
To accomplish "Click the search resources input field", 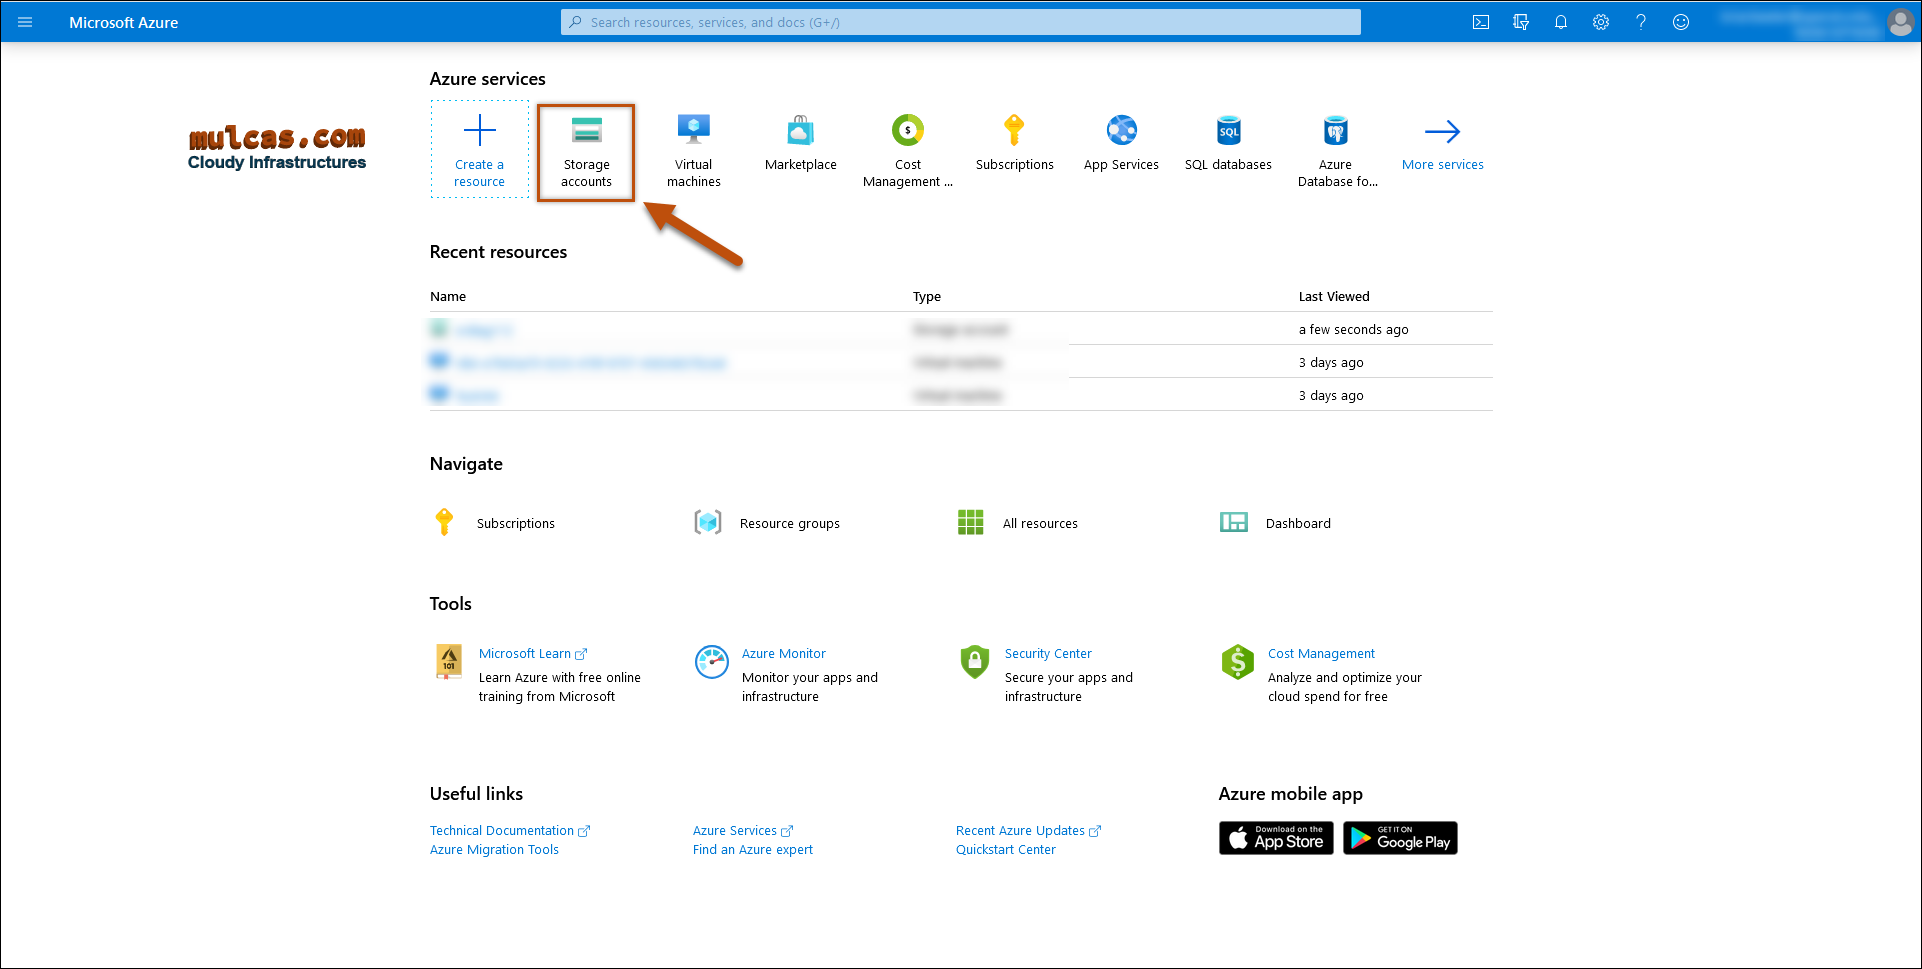I will (960, 22).
